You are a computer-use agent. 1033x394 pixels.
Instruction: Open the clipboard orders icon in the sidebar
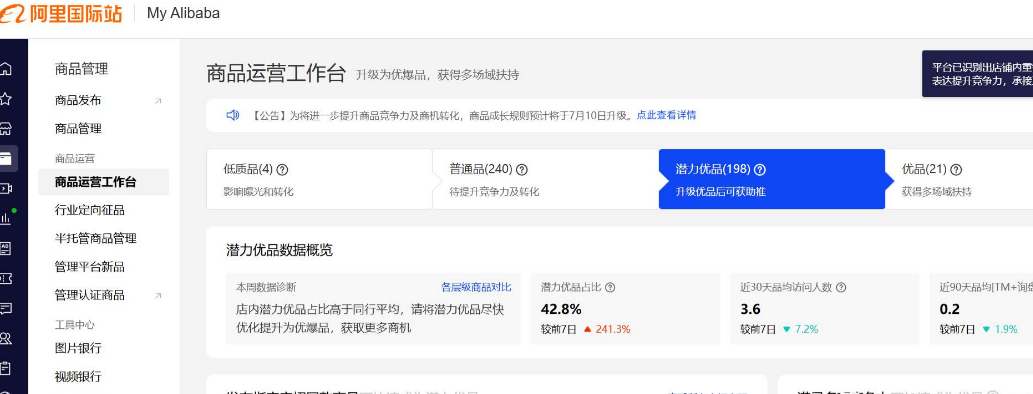(5, 368)
